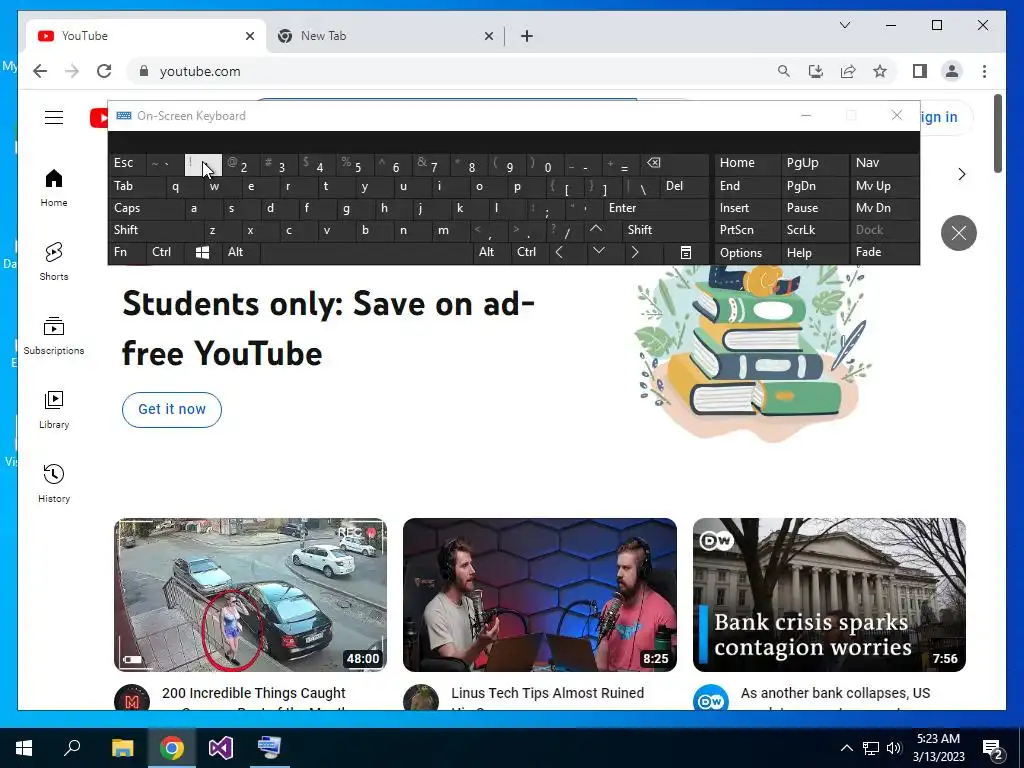Click spacebar on On-Screen Keyboard
Image resolution: width=1024 pixels, height=768 pixels.
coord(366,253)
